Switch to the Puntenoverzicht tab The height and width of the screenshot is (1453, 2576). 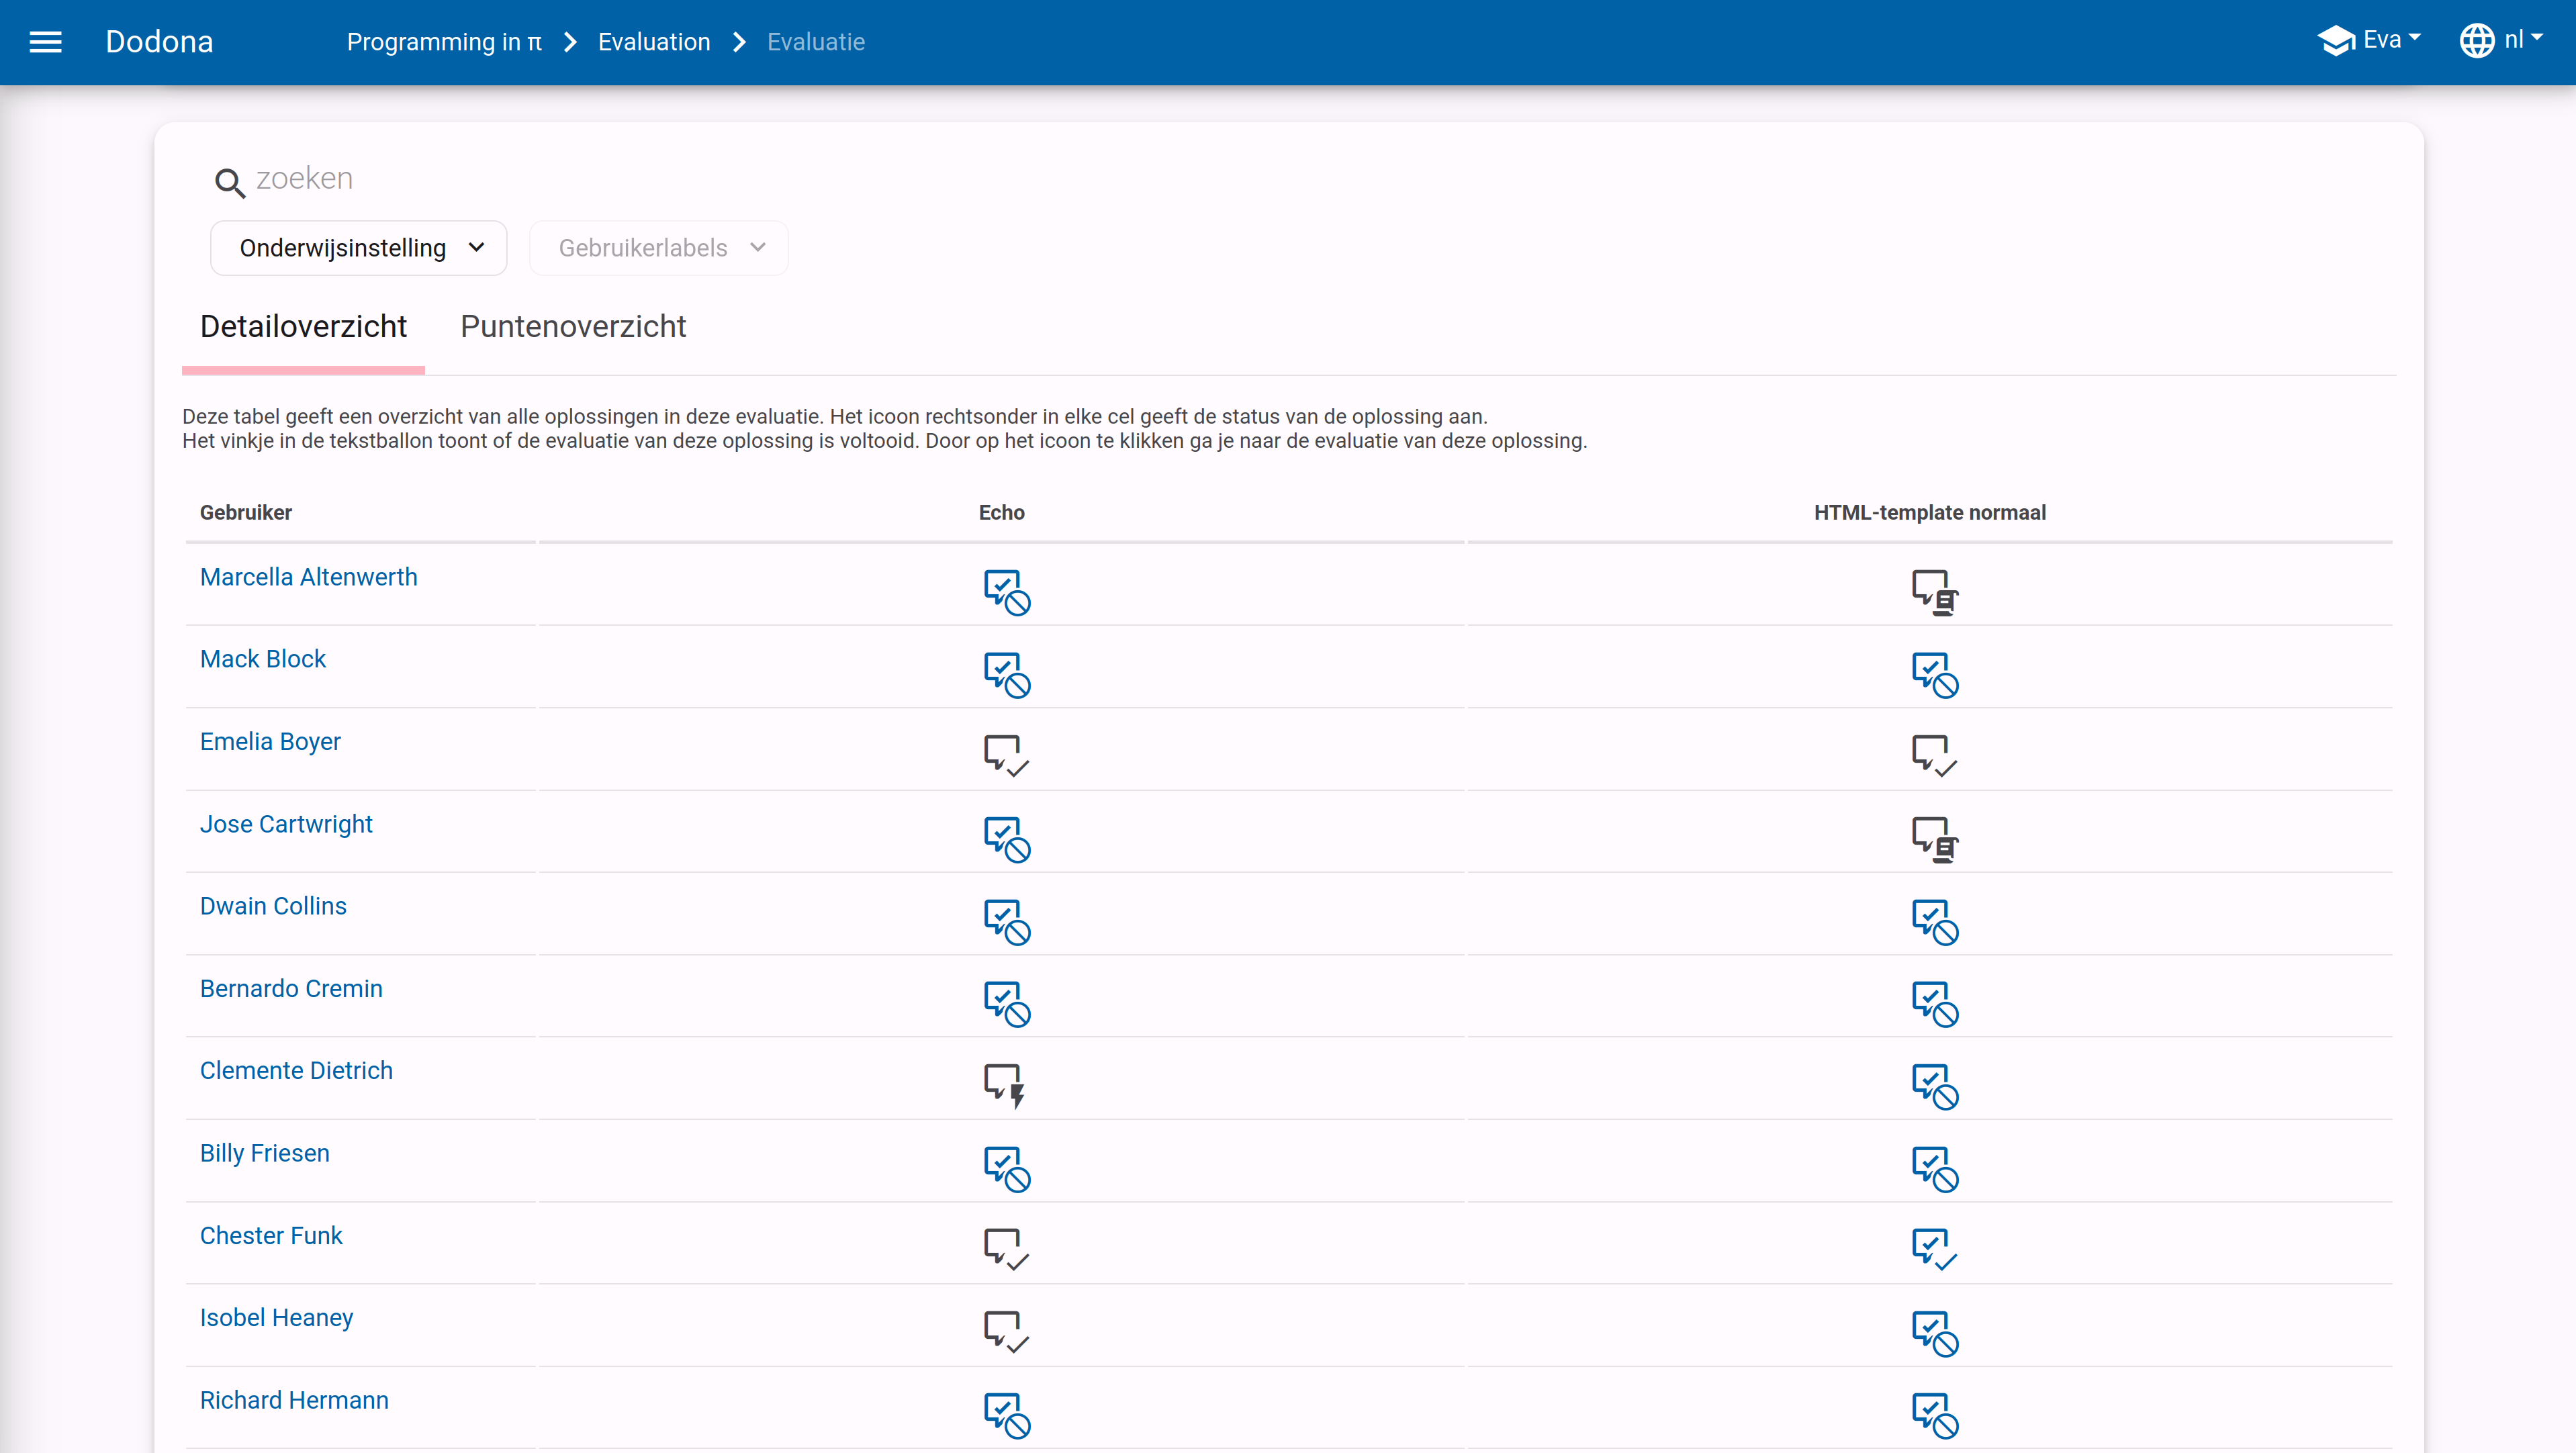[573, 327]
